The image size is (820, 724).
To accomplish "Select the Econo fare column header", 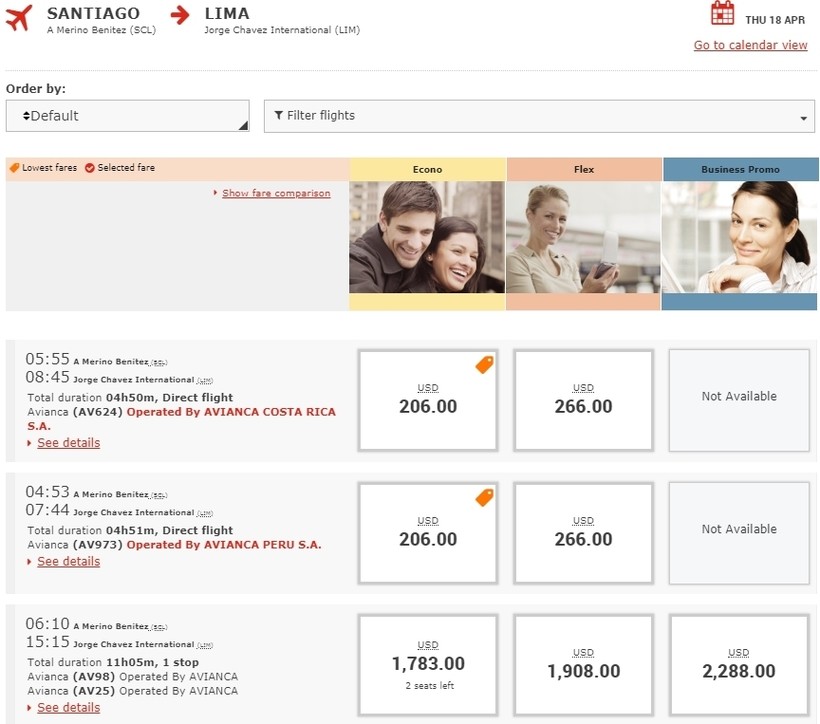I will point(427,169).
